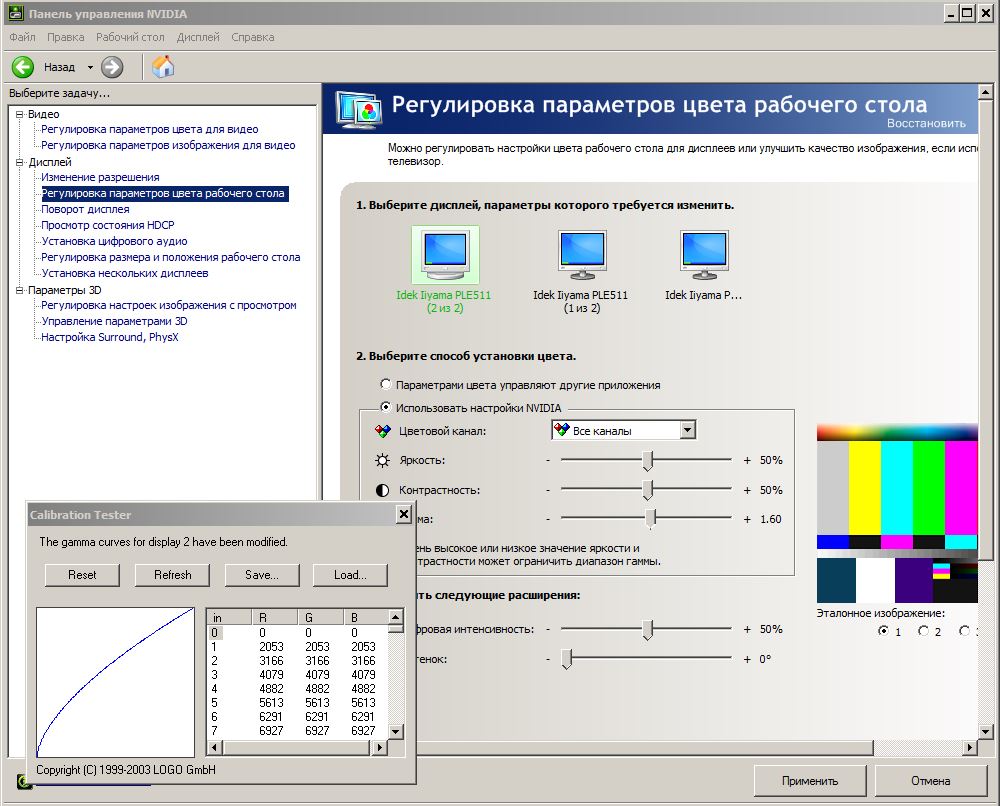1000x806 pixels.
Task: Select the Idek Iiyama PLE511 (2 из 2) monitor icon
Action: 445,255
